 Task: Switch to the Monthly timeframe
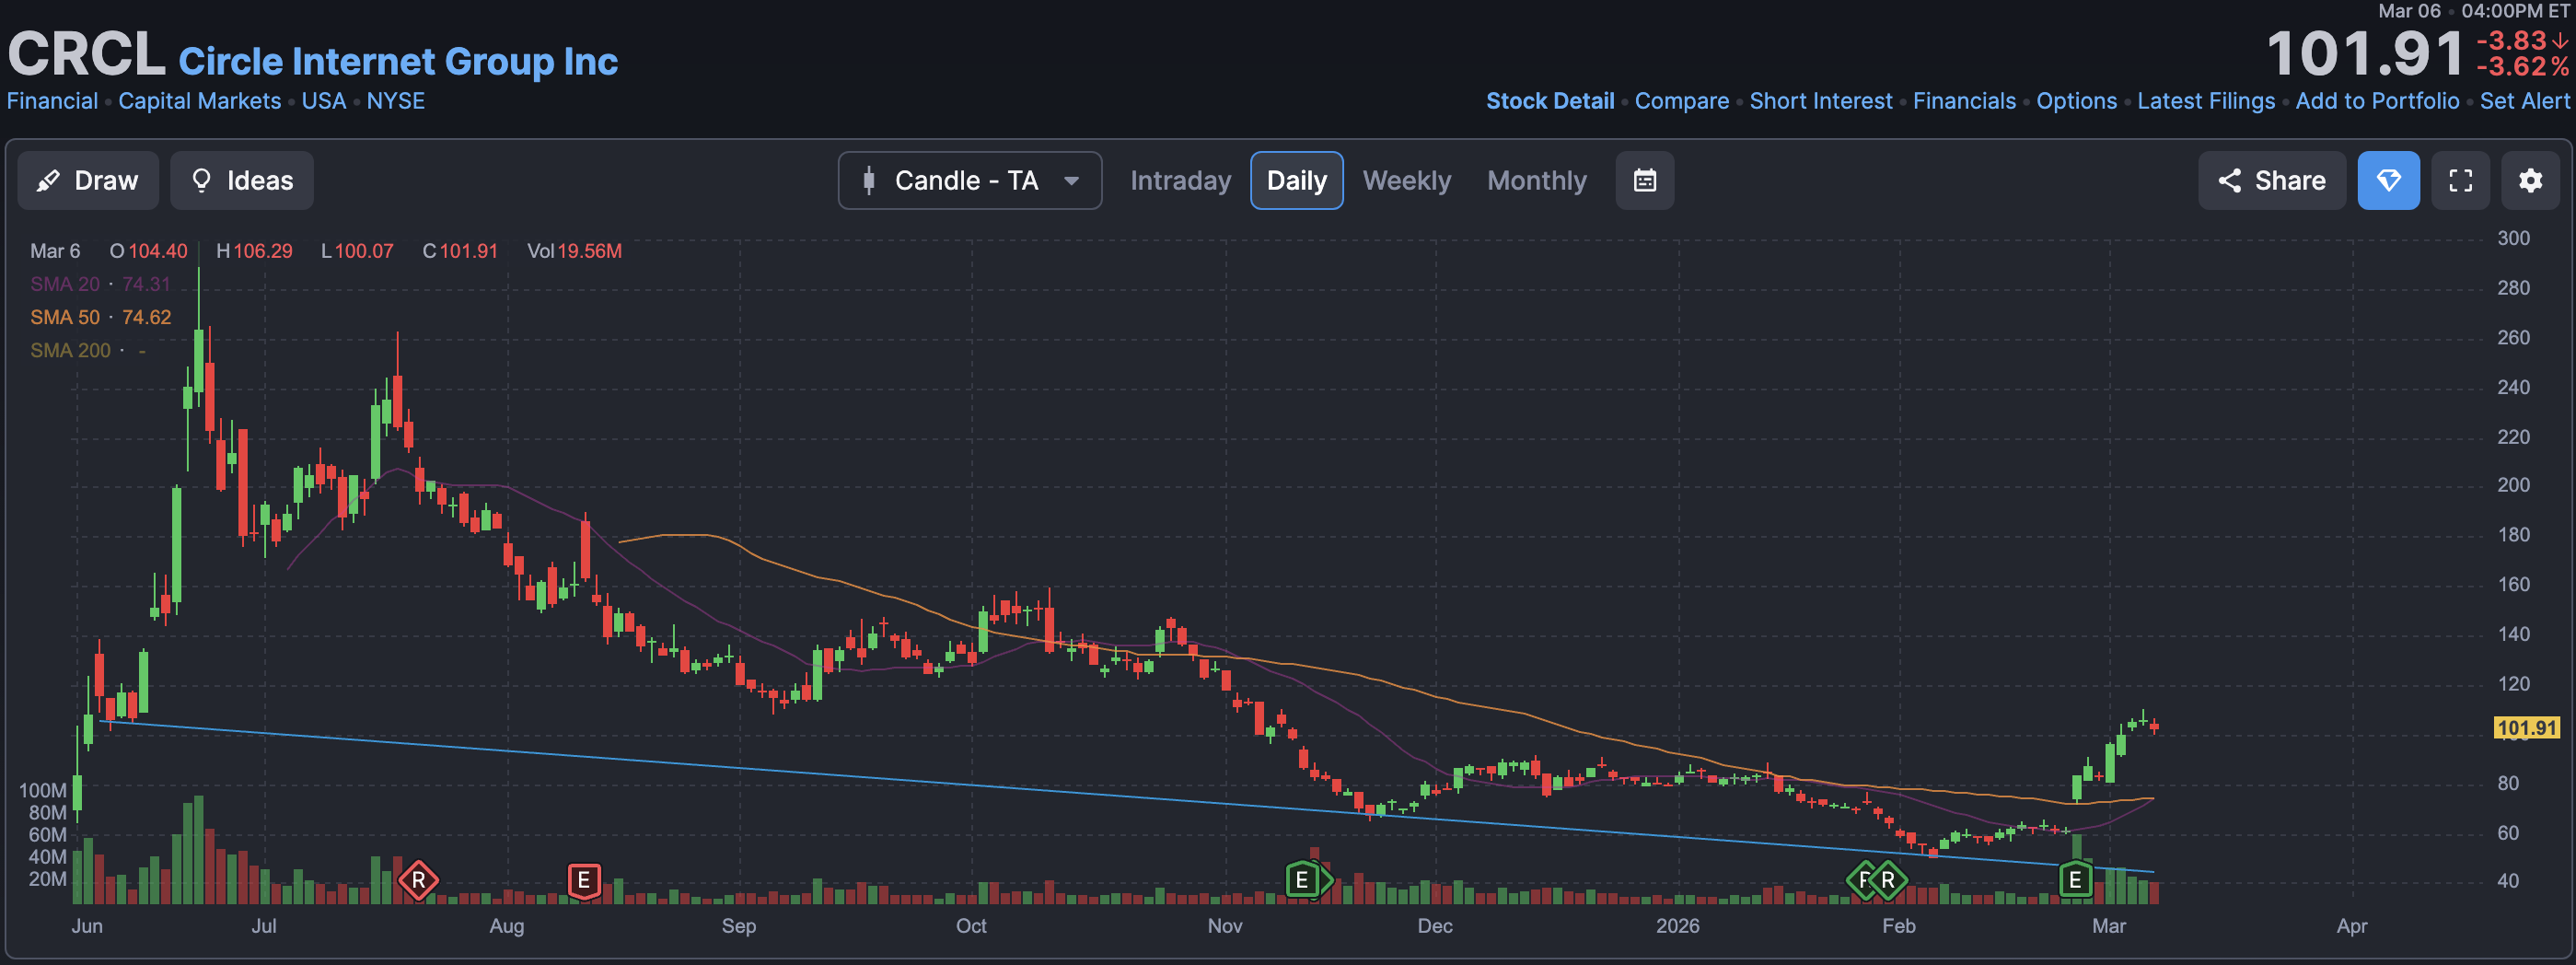(1537, 180)
